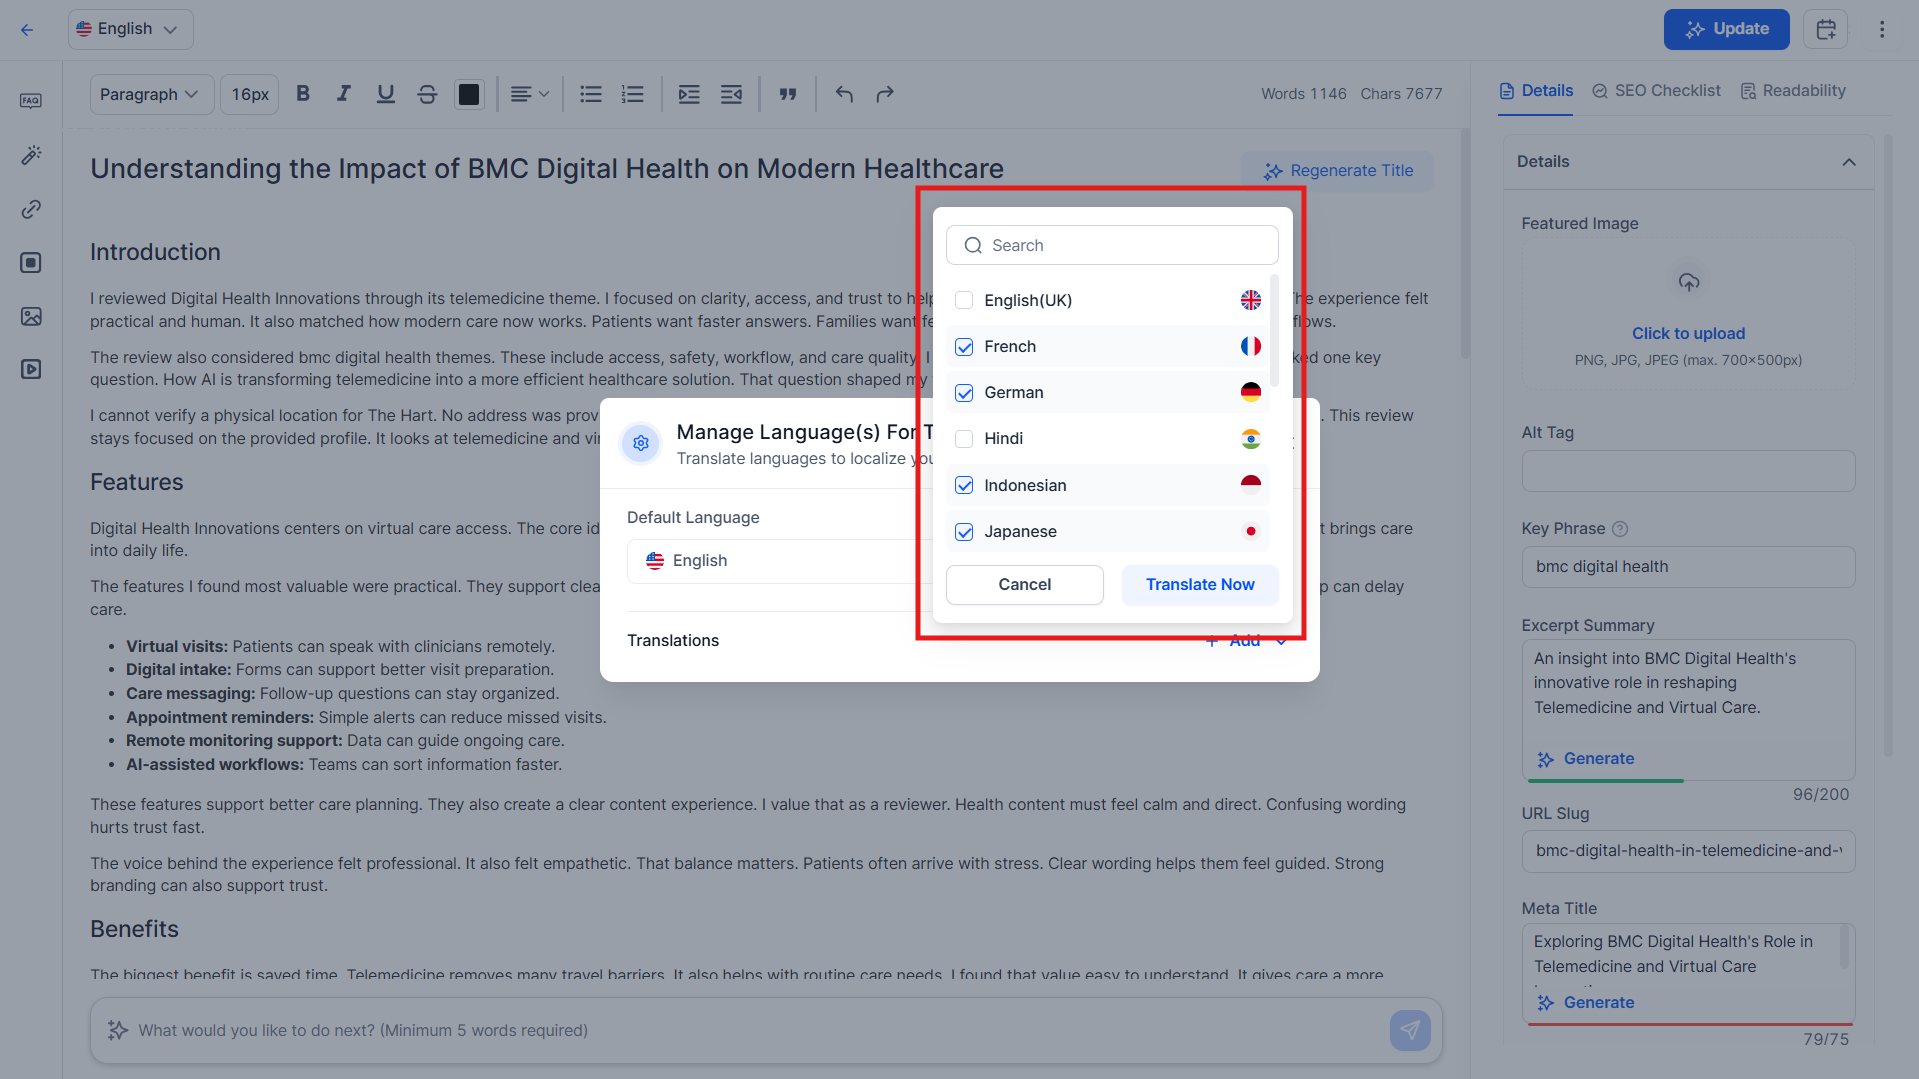Toggle italic formatting

pyautogui.click(x=344, y=94)
